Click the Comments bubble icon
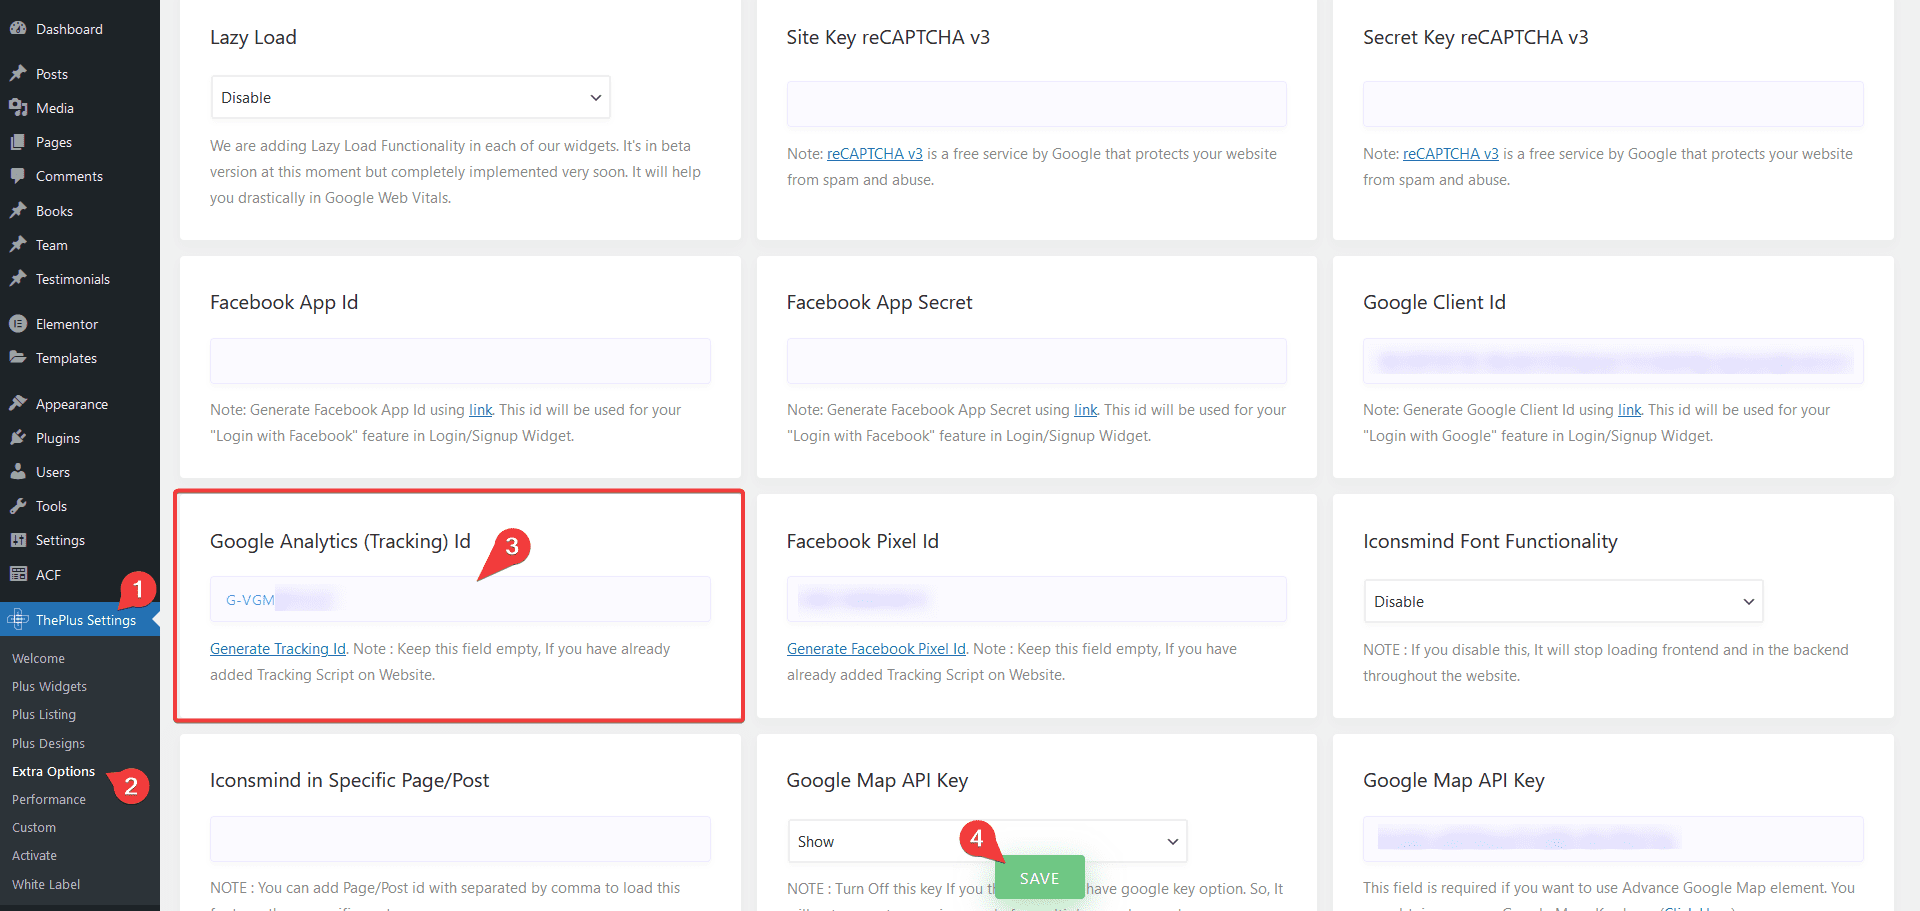Viewport: 1920px width, 911px height. tap(18, 176)
